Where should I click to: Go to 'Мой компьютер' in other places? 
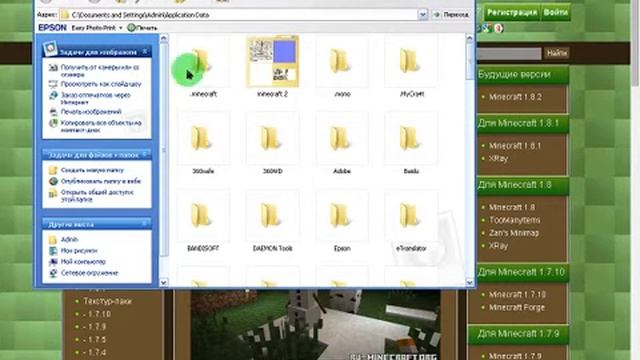tap(83, 262)
